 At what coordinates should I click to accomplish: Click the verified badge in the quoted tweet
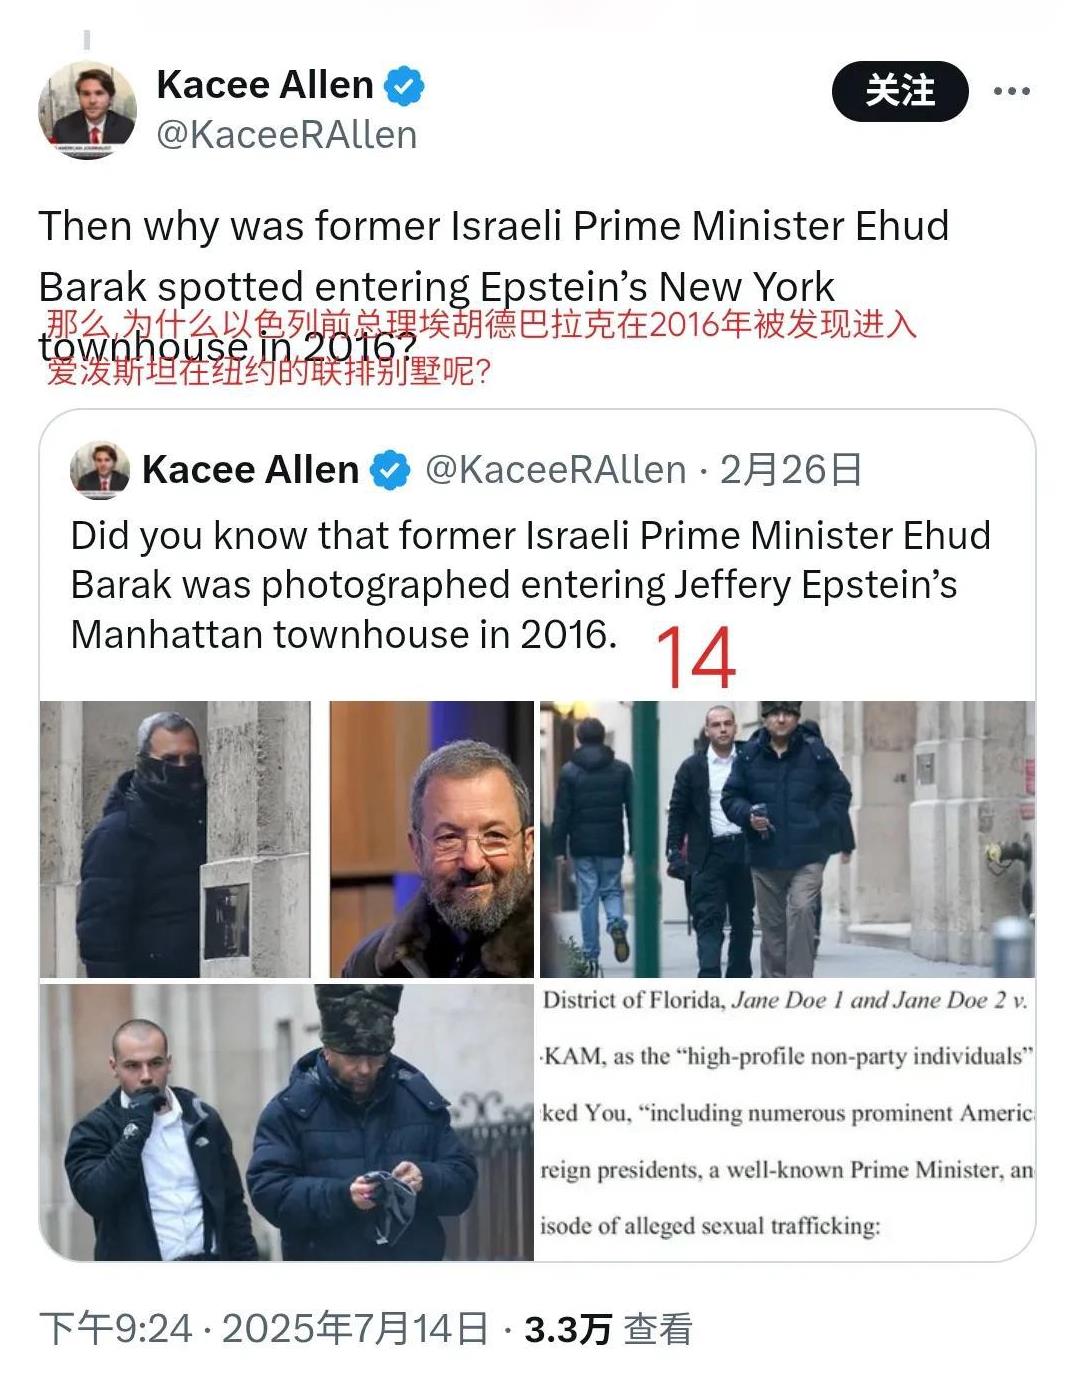coord(390,470)
